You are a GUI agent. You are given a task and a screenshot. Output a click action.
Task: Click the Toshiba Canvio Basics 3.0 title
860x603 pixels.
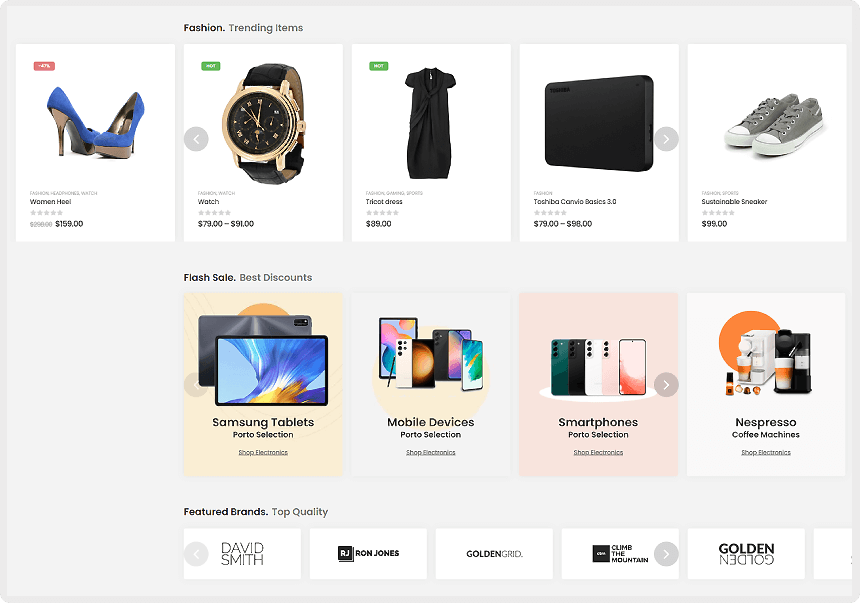pyautogui.click(x=575, y=201)
